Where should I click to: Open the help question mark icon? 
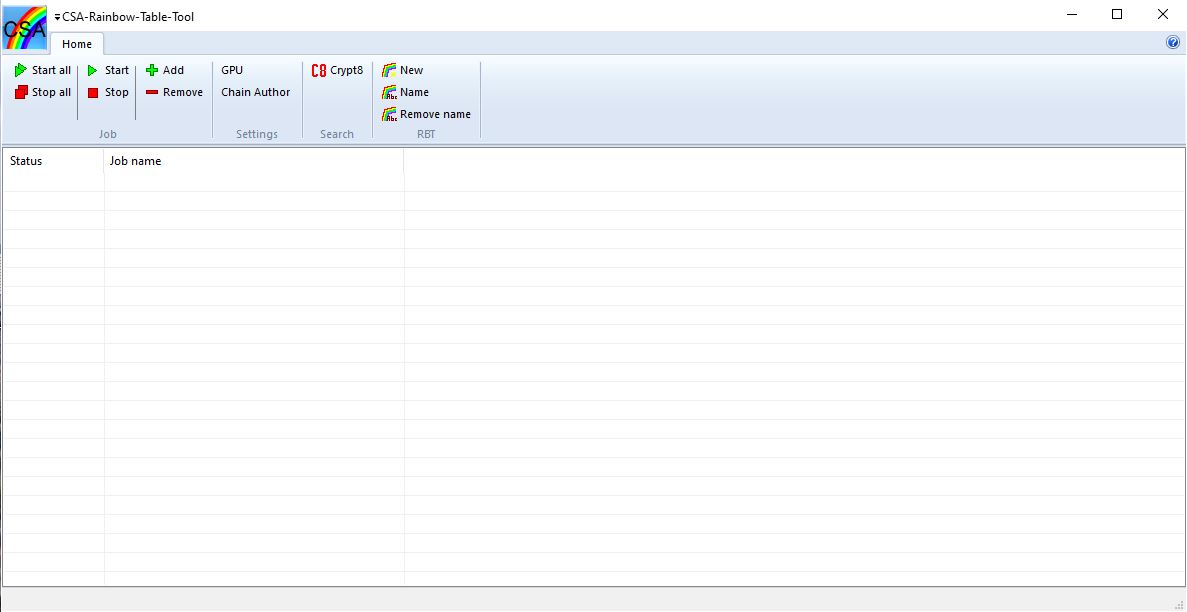1173,42
